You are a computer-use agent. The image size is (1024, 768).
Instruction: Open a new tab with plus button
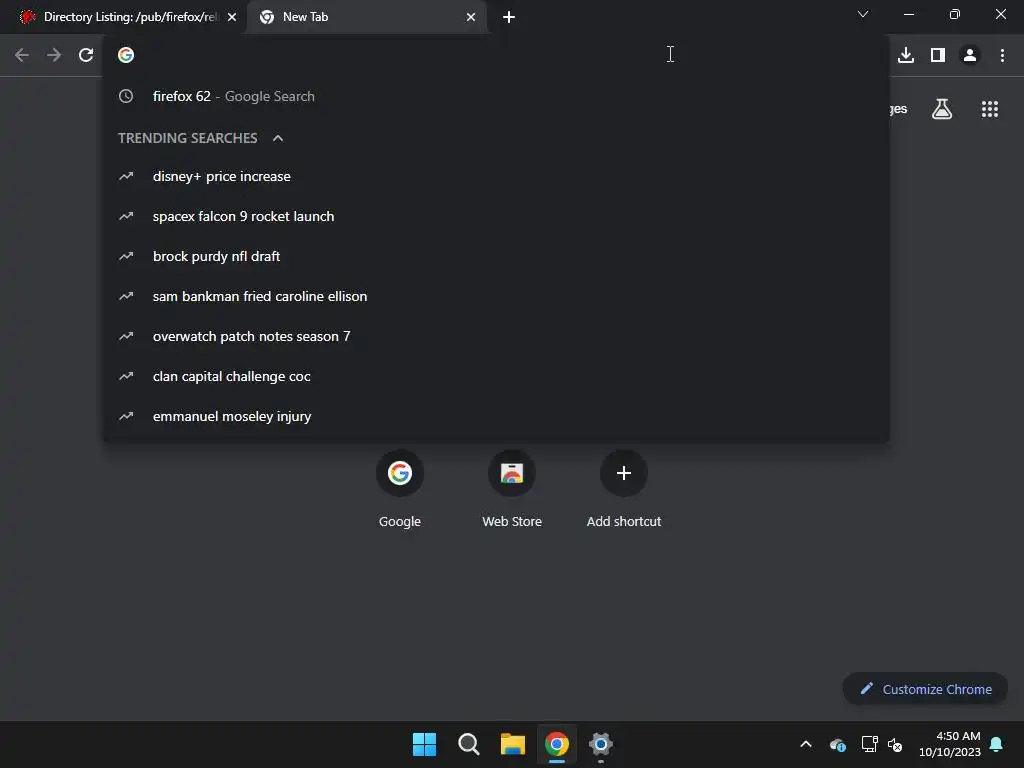click(x=509, y=17)
